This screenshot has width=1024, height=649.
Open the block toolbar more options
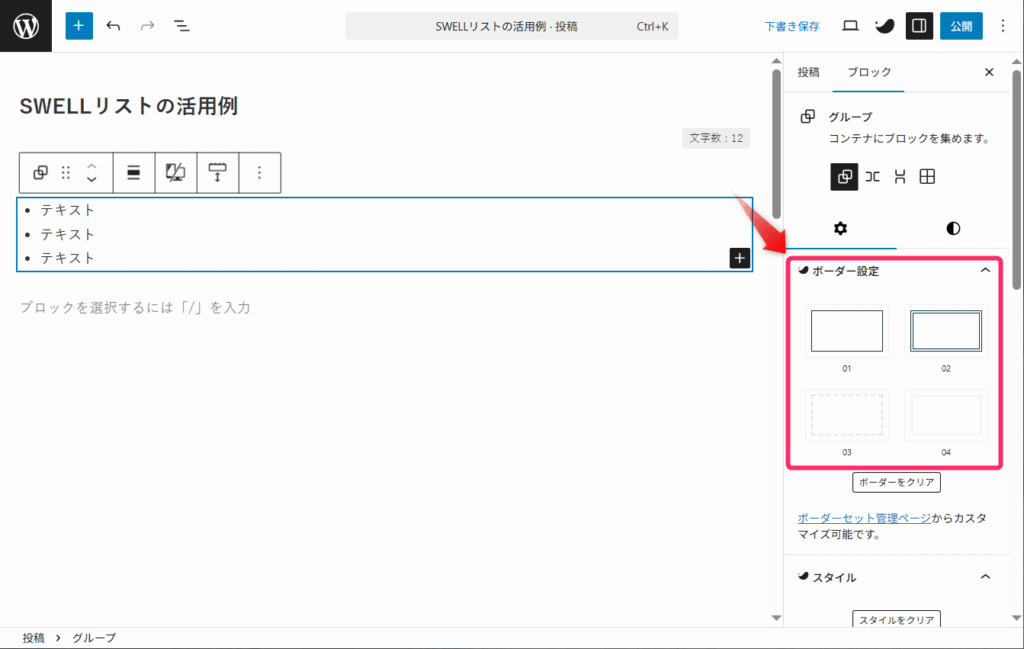click(259, 172)
